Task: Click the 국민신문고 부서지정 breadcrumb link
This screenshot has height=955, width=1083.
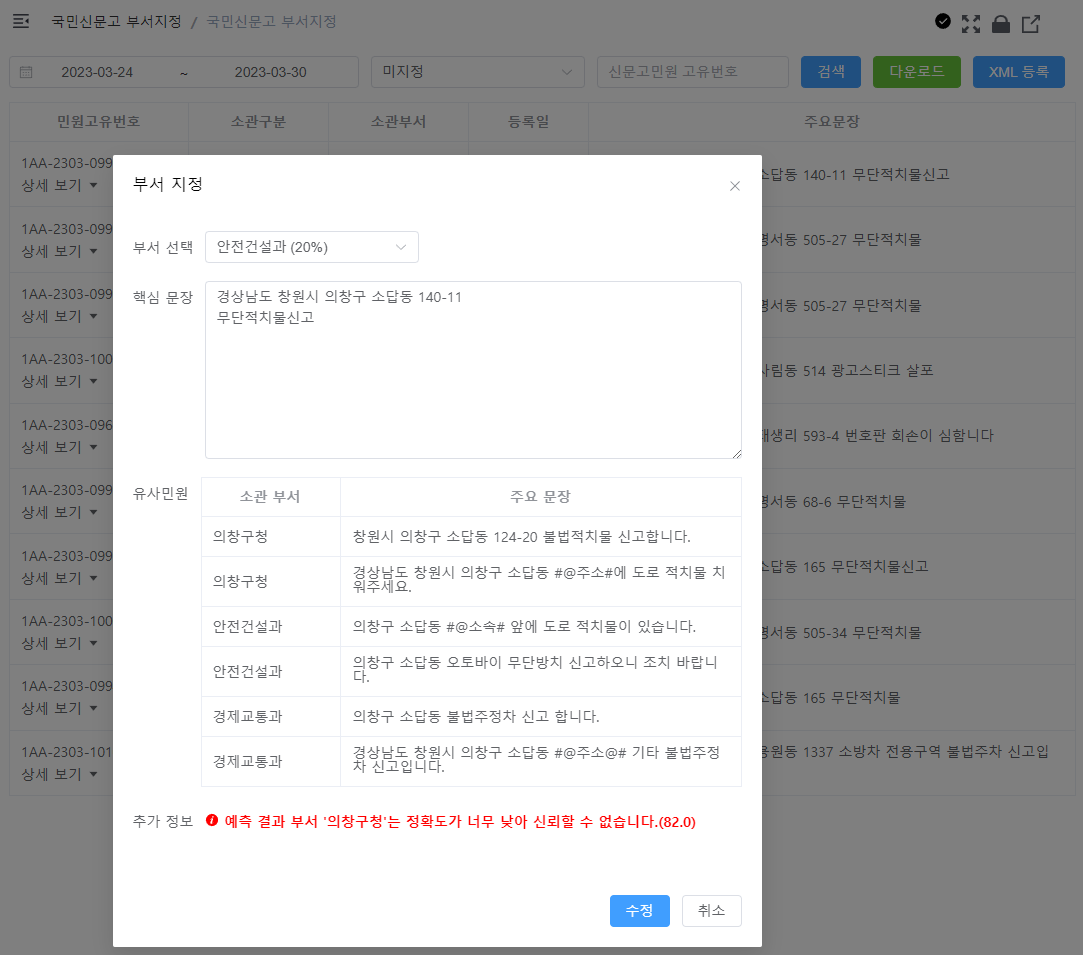Action: tap(117, 22)
